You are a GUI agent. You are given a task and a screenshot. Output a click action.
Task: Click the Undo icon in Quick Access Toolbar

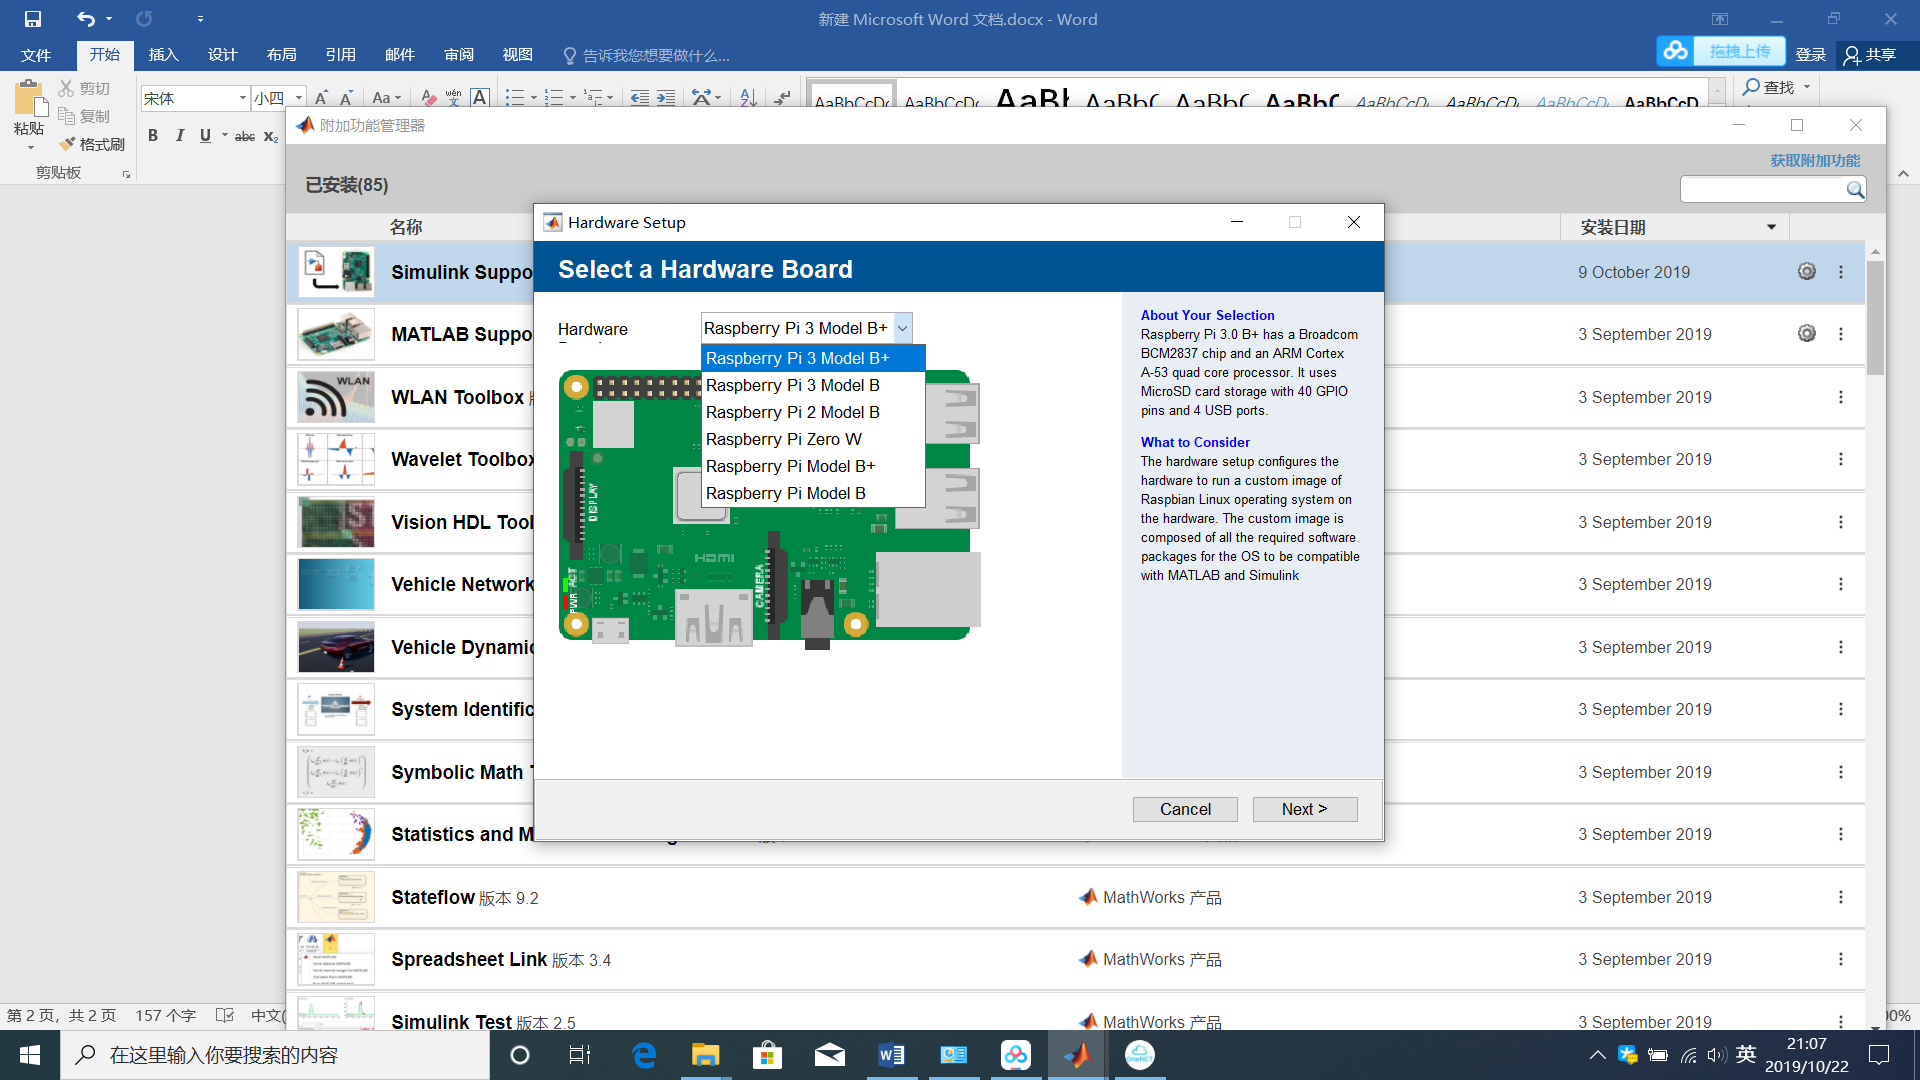point(84,18)
